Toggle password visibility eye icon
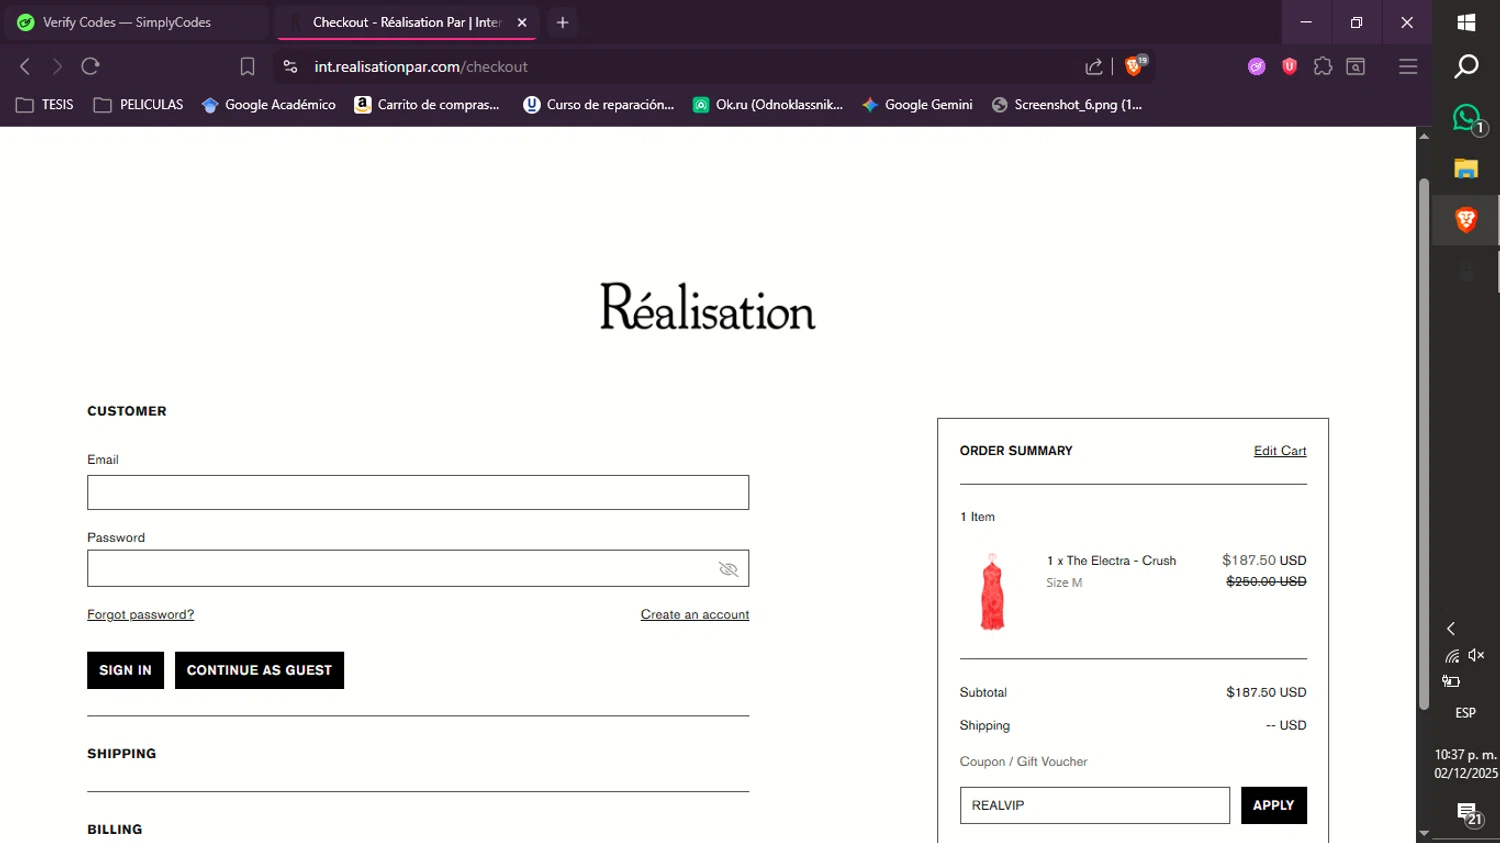Image resolution: width=1500 pixels, height=843 pixels. point(728,569)
